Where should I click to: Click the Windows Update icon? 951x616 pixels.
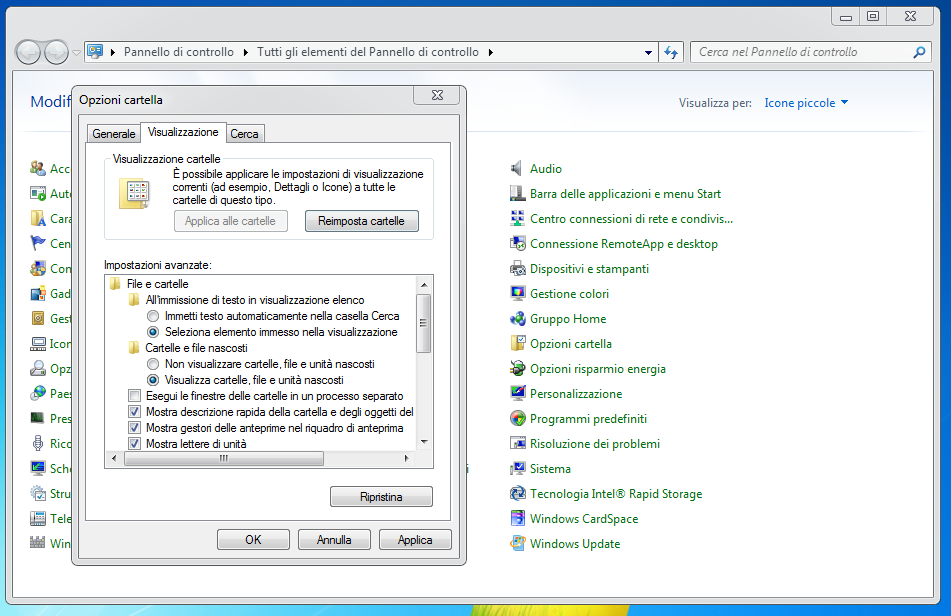[x=517, y=544]
